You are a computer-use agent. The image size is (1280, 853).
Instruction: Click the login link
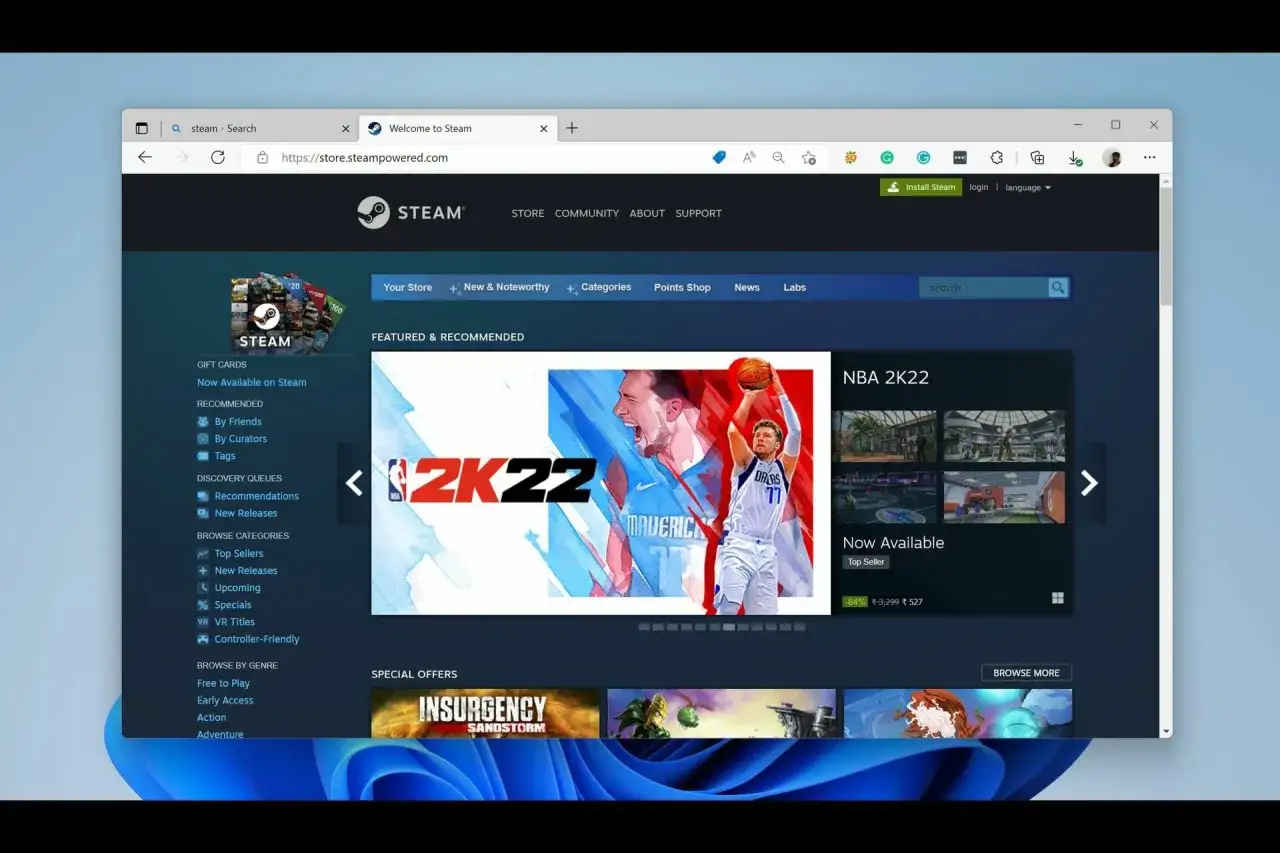point(979,187)
